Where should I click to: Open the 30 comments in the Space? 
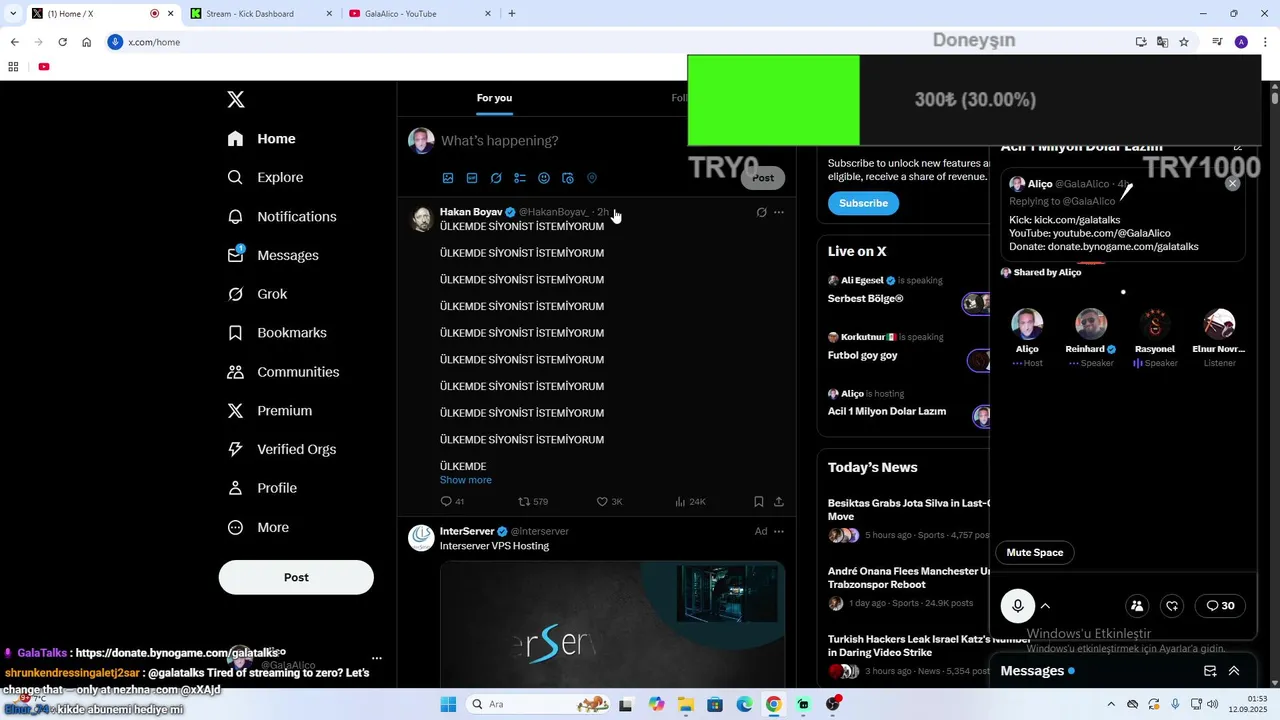(x=1220, y=605)
